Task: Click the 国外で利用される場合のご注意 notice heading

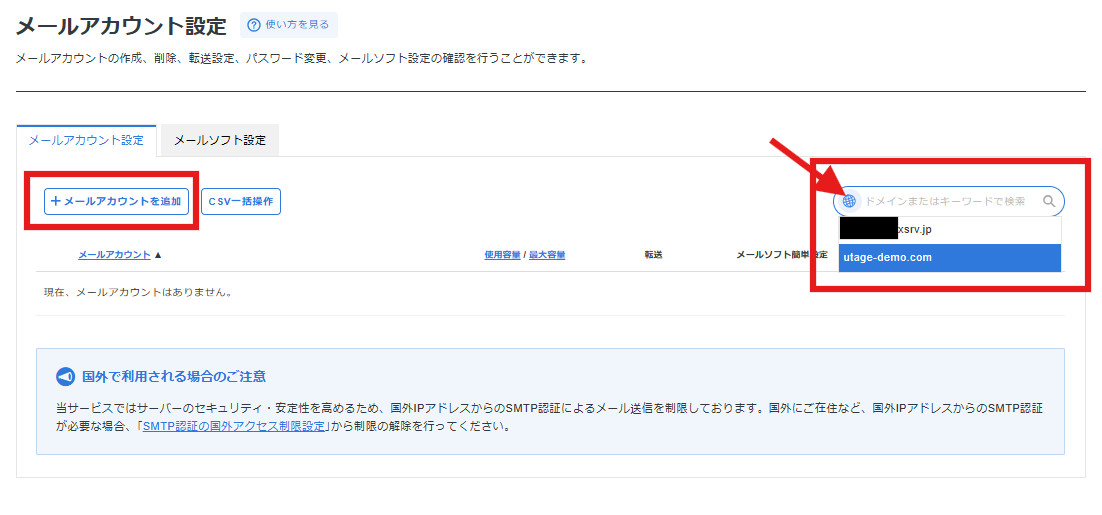Action: (174, 377)
